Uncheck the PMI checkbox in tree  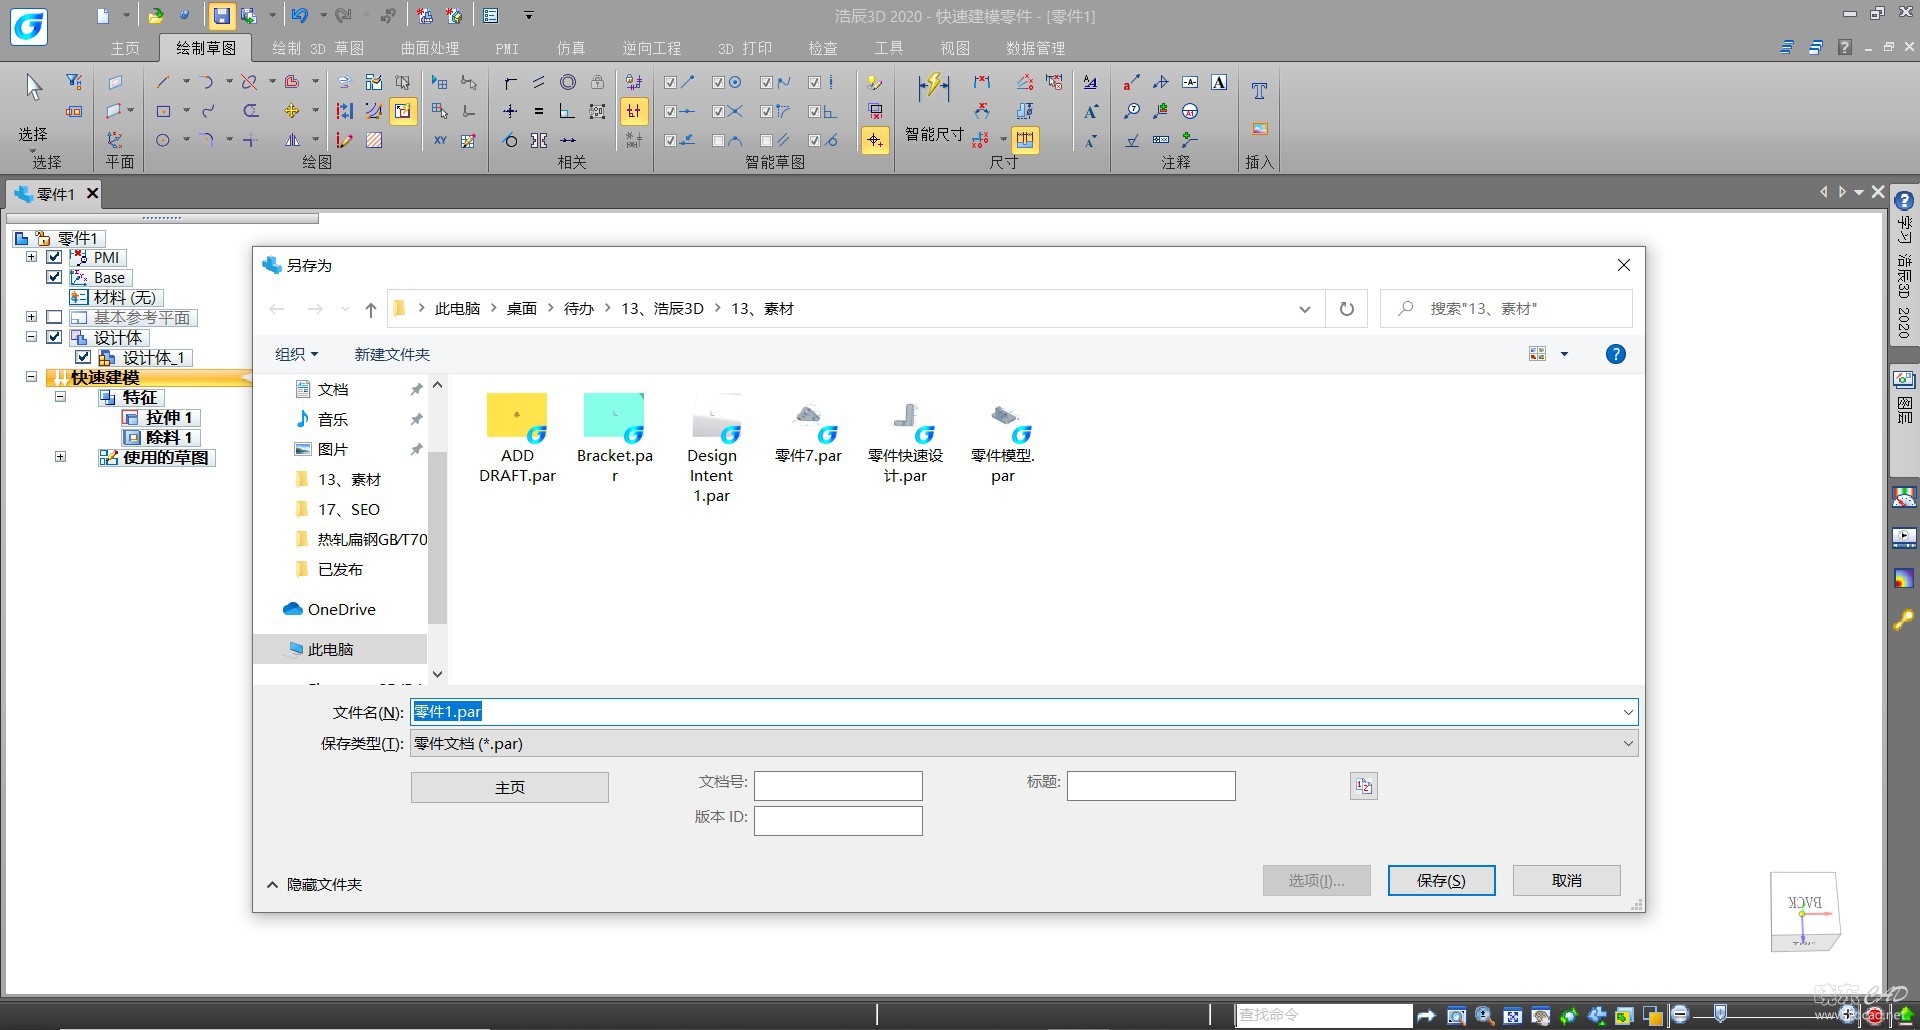(54, 257)
